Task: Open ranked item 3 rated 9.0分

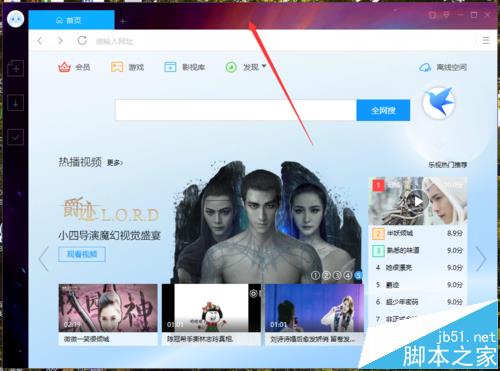Action: pyautogui.click(x=418, y=250)
